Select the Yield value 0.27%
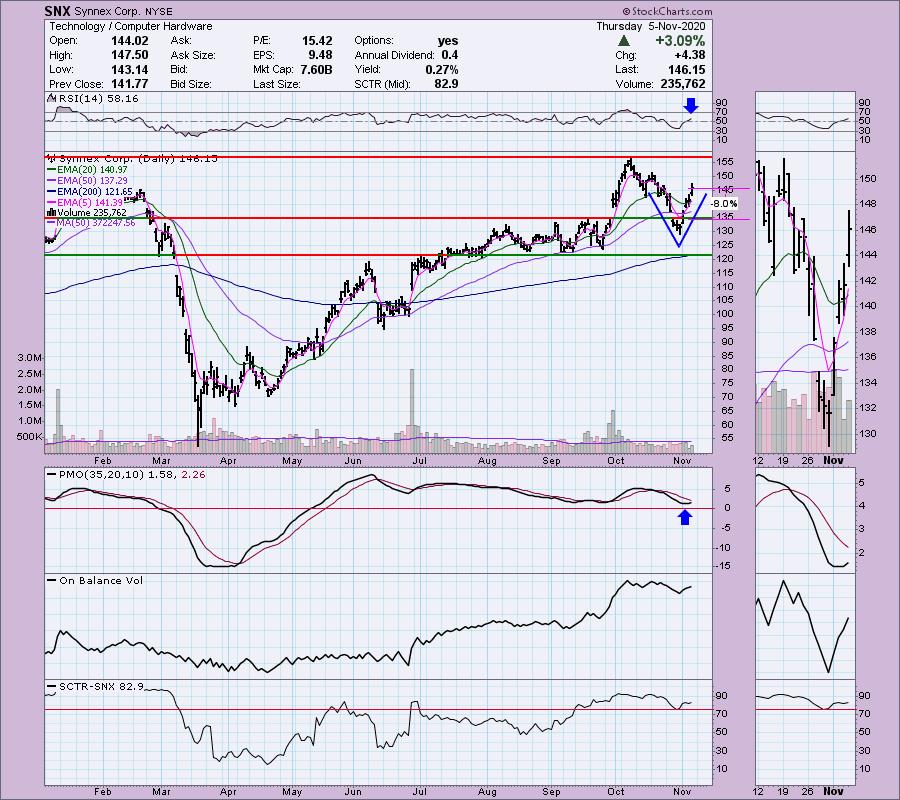Screen dimensions: 900x800 pyautogui.click(x=443, y=69)
